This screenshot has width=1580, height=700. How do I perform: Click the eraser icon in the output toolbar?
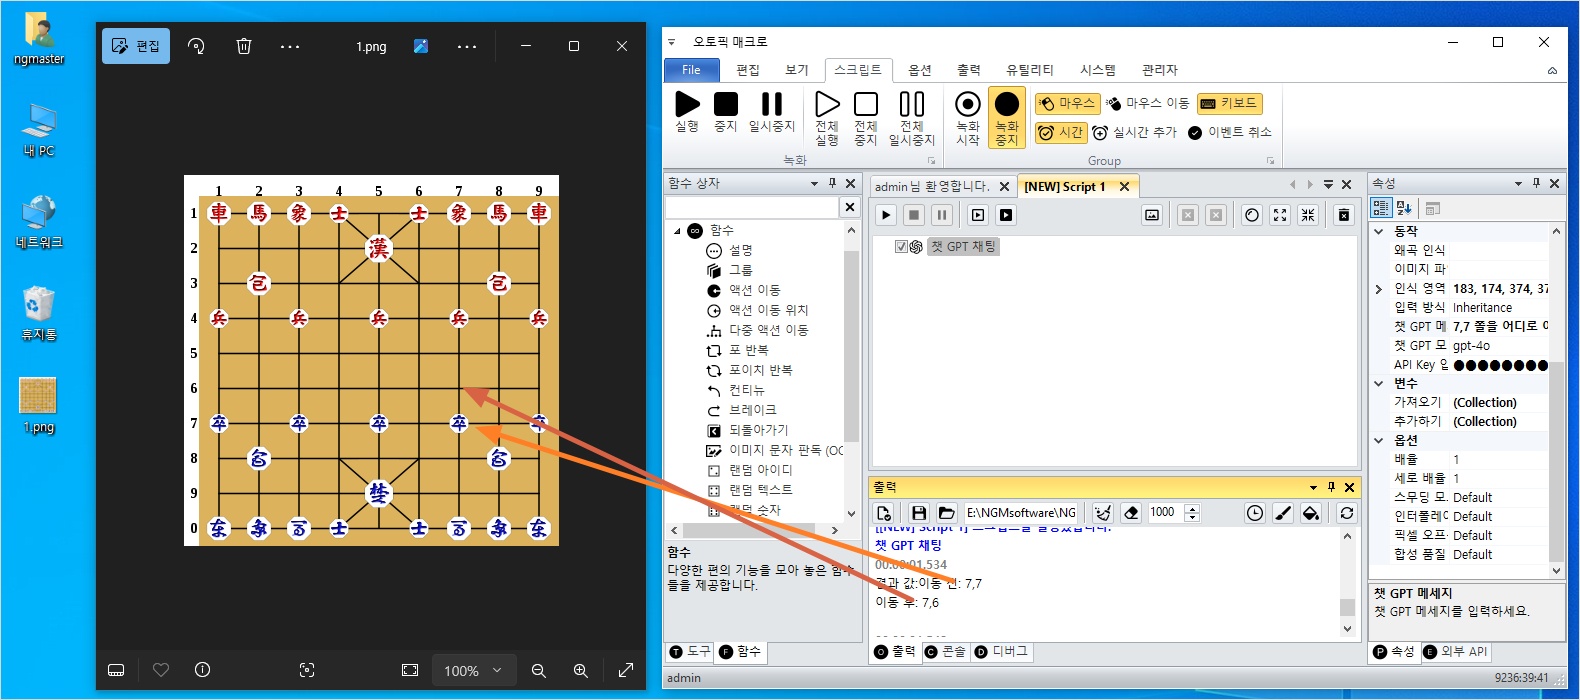(x=1131, y=513)
